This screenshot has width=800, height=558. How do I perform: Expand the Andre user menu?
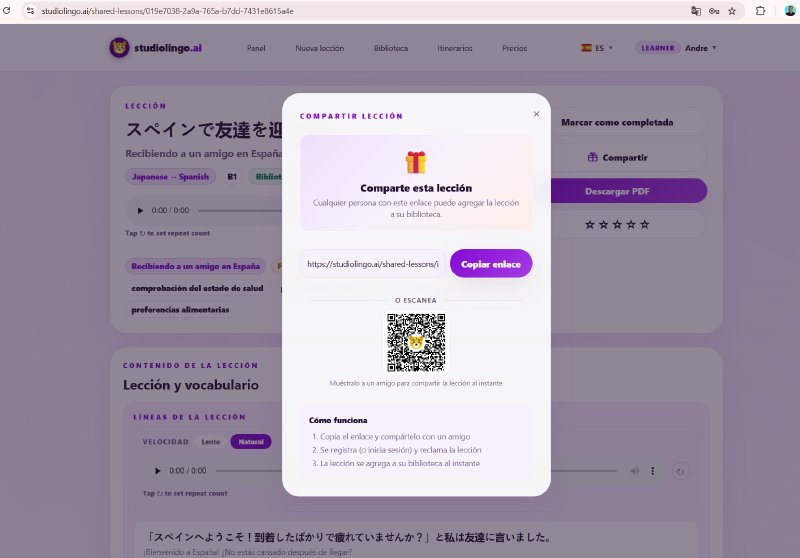[x=701, y=48]
